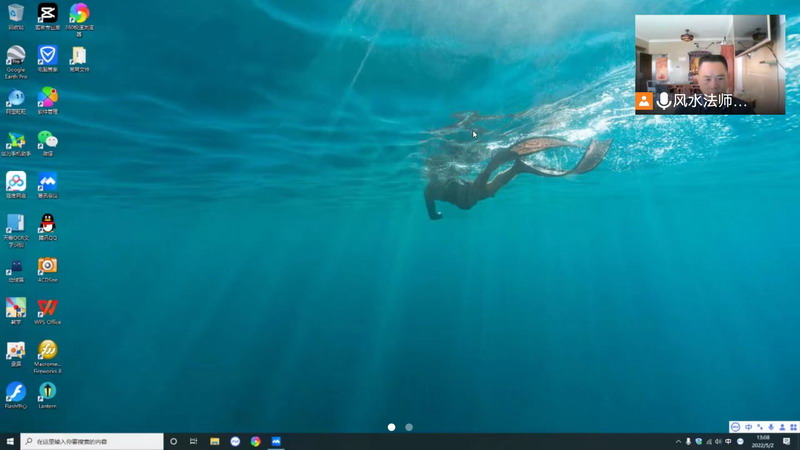800x450 pixels.
Task: Launch Tencent PC Manager blue shield shortcut
Action: click(x=47, y=59)
